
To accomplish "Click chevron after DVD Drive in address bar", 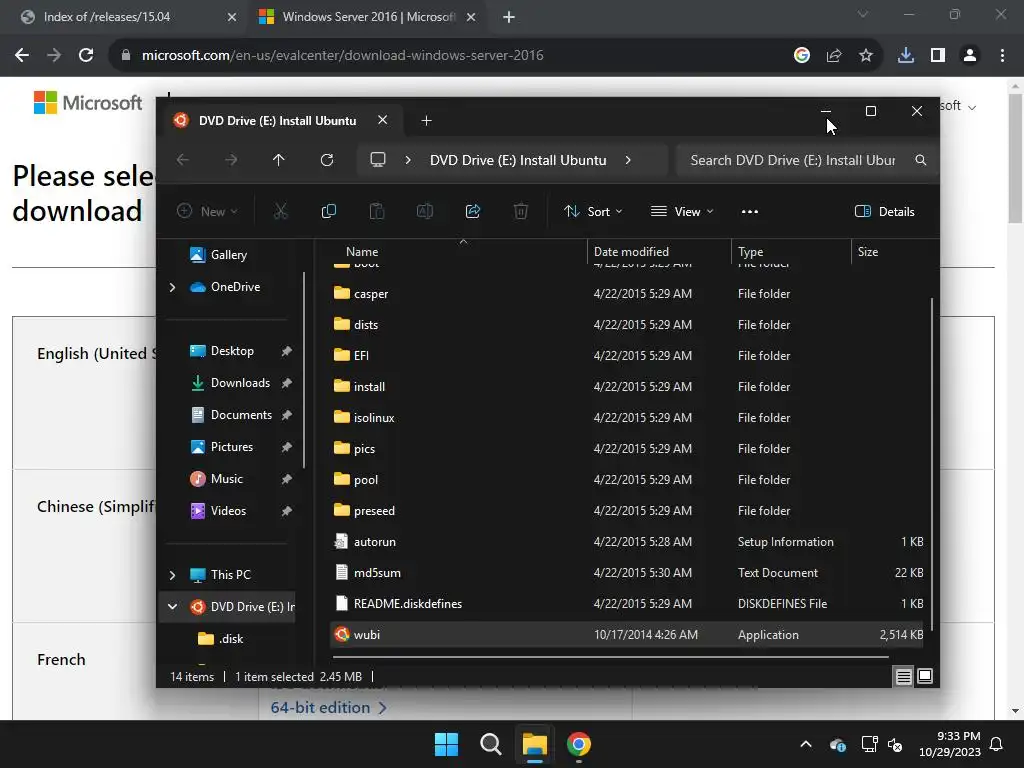I will pyautogui.click(x=628, y=160).
